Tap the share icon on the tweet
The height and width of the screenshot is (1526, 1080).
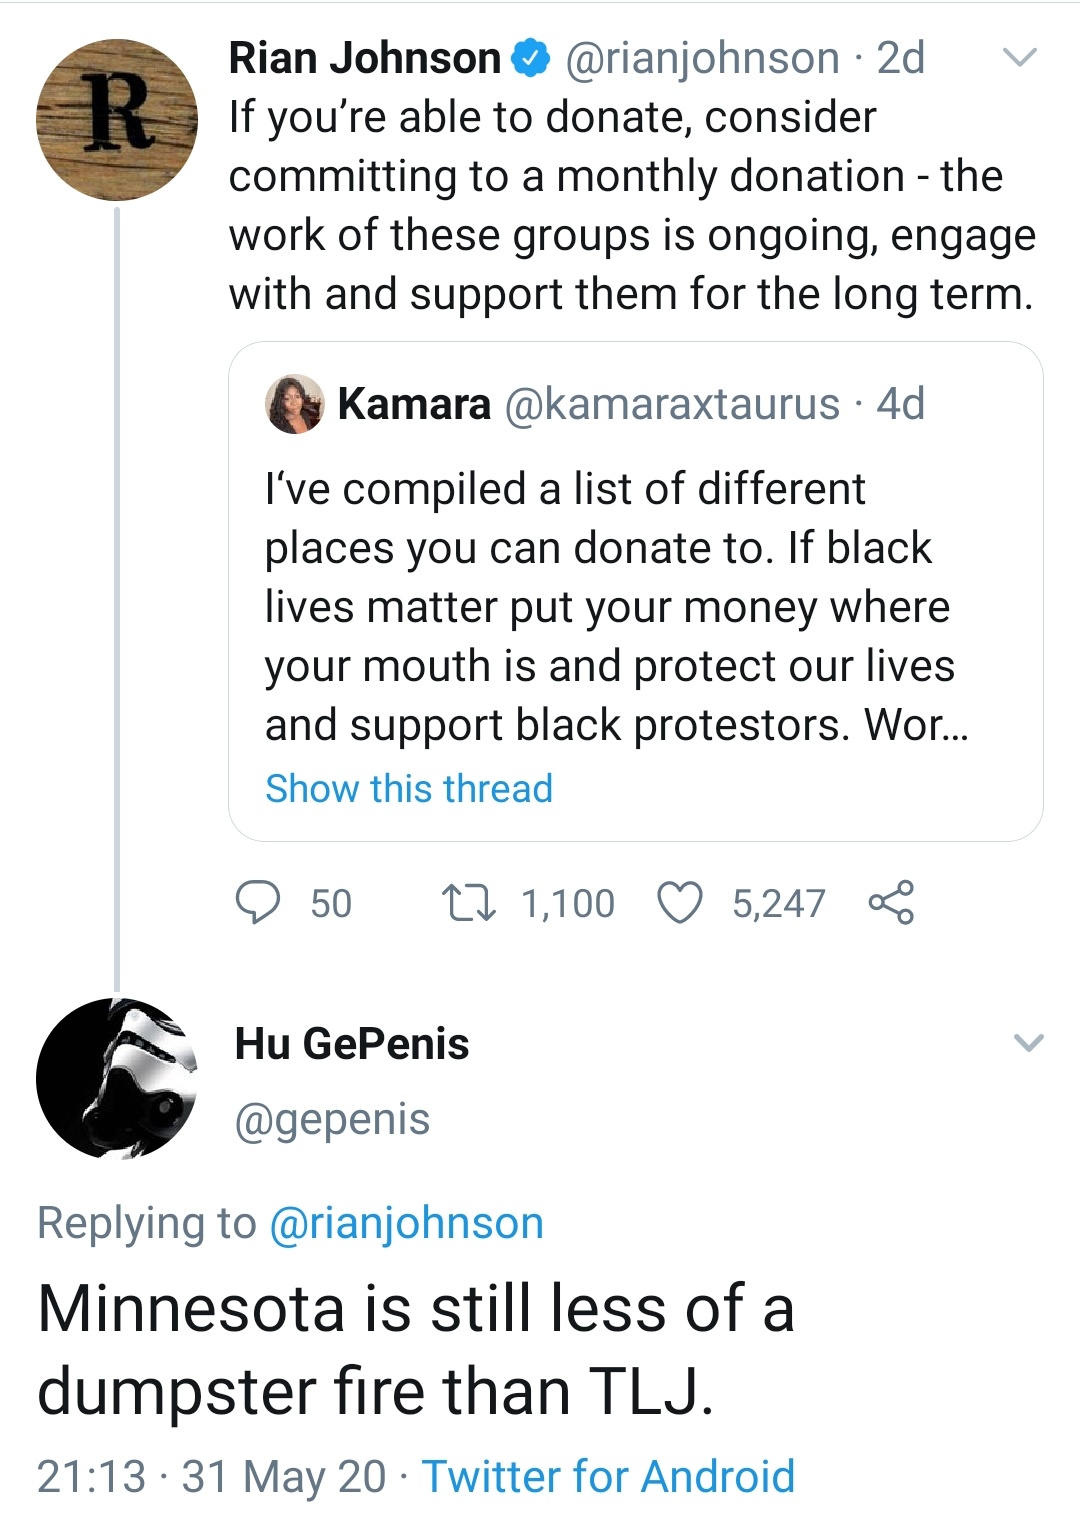(891, 902)
